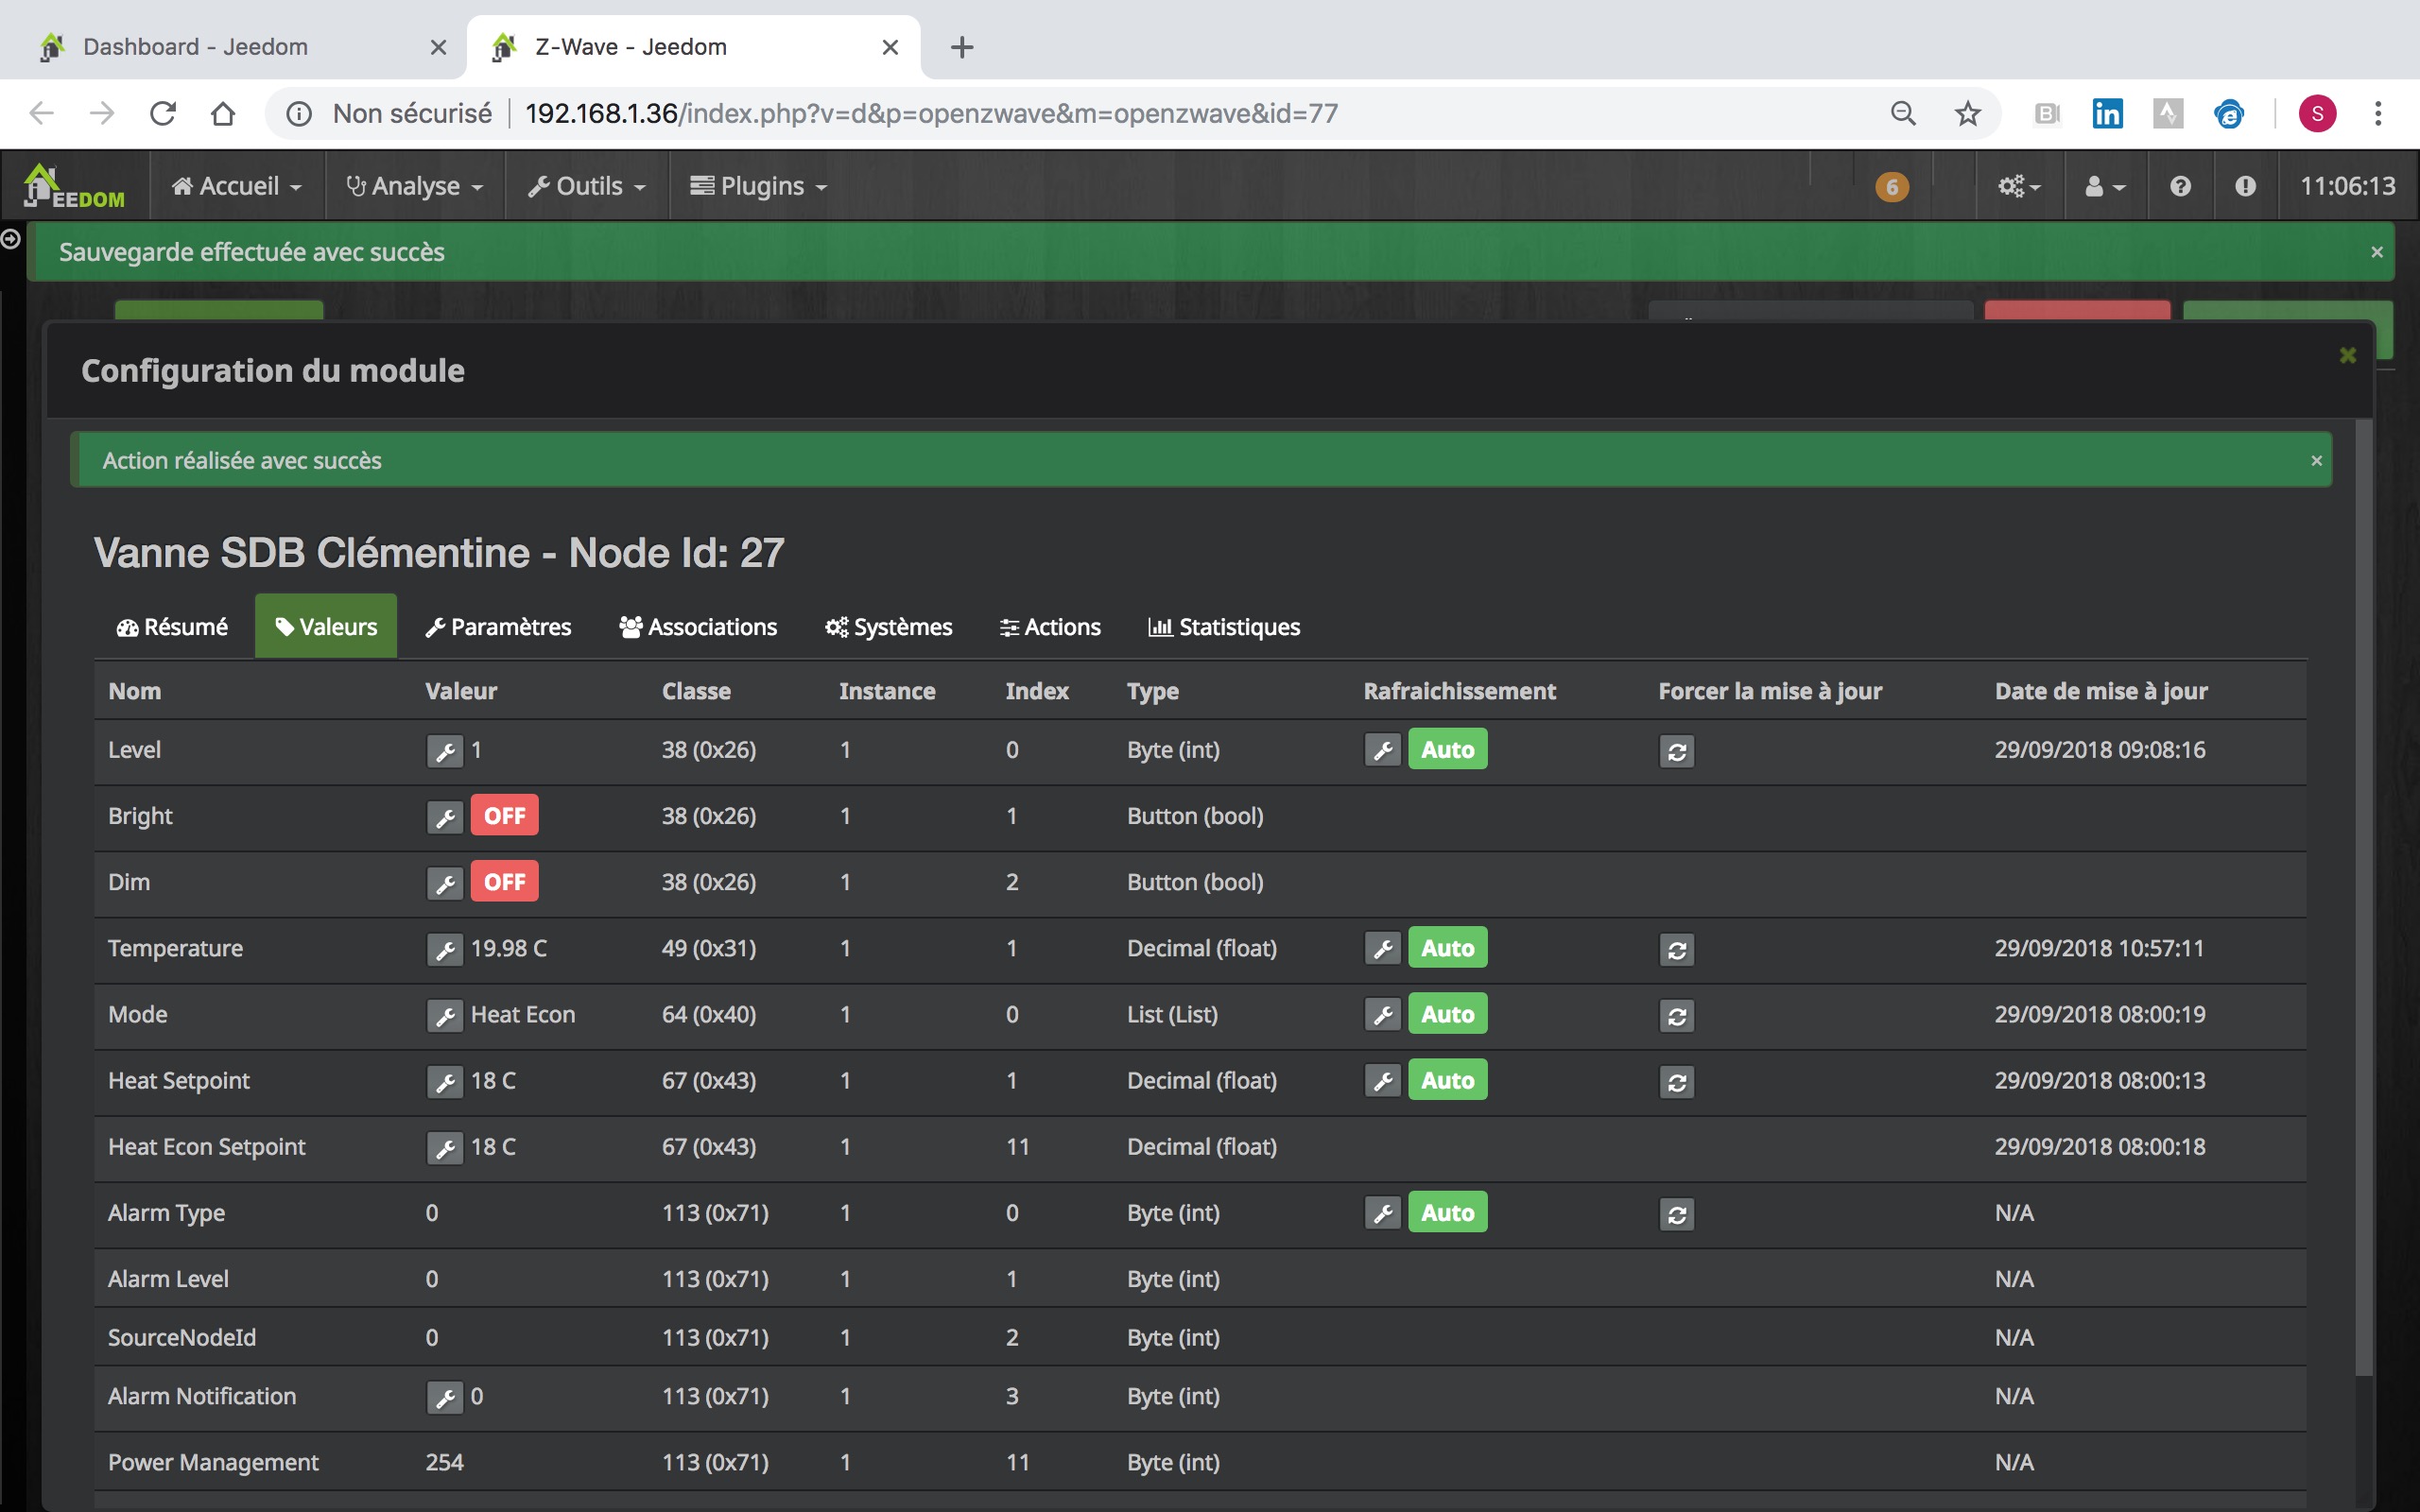Click the modal's vertical scrollbar

2363,900
